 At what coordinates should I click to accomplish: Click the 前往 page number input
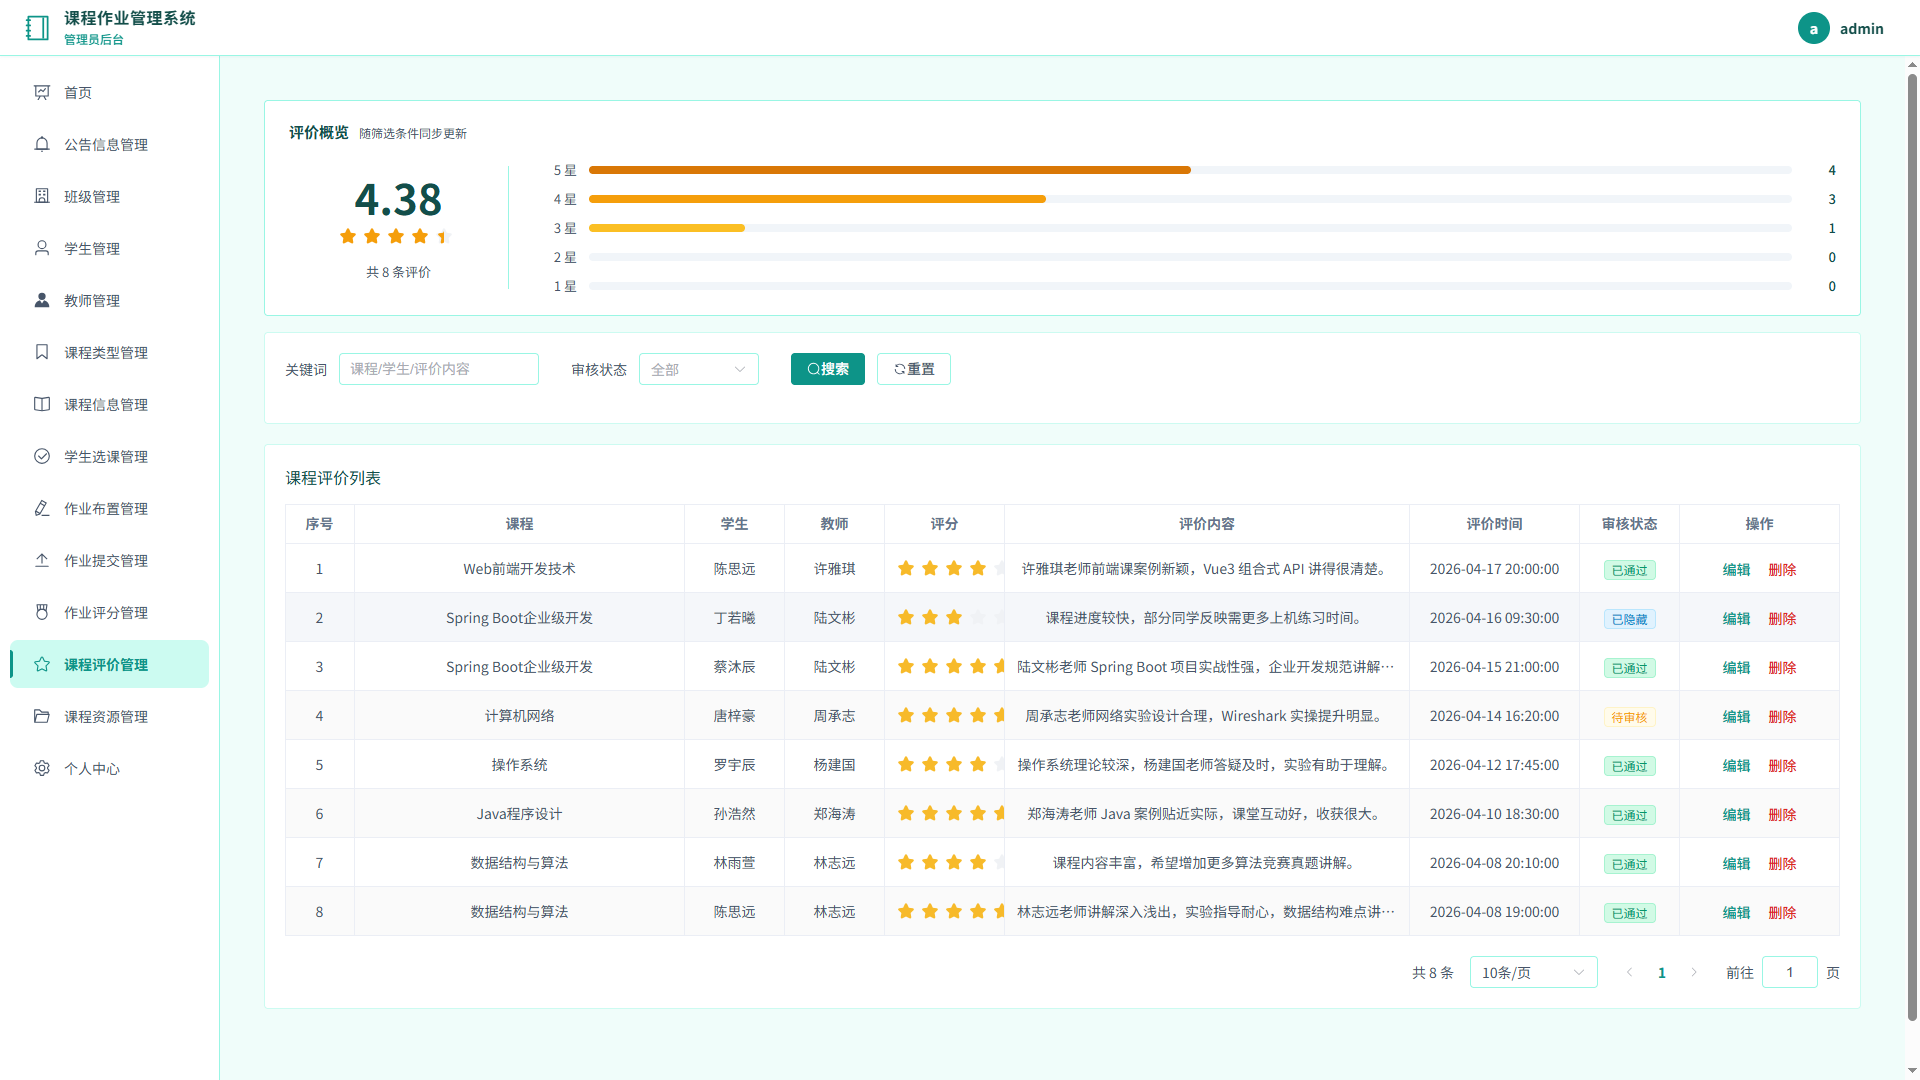coord(1789,972)
